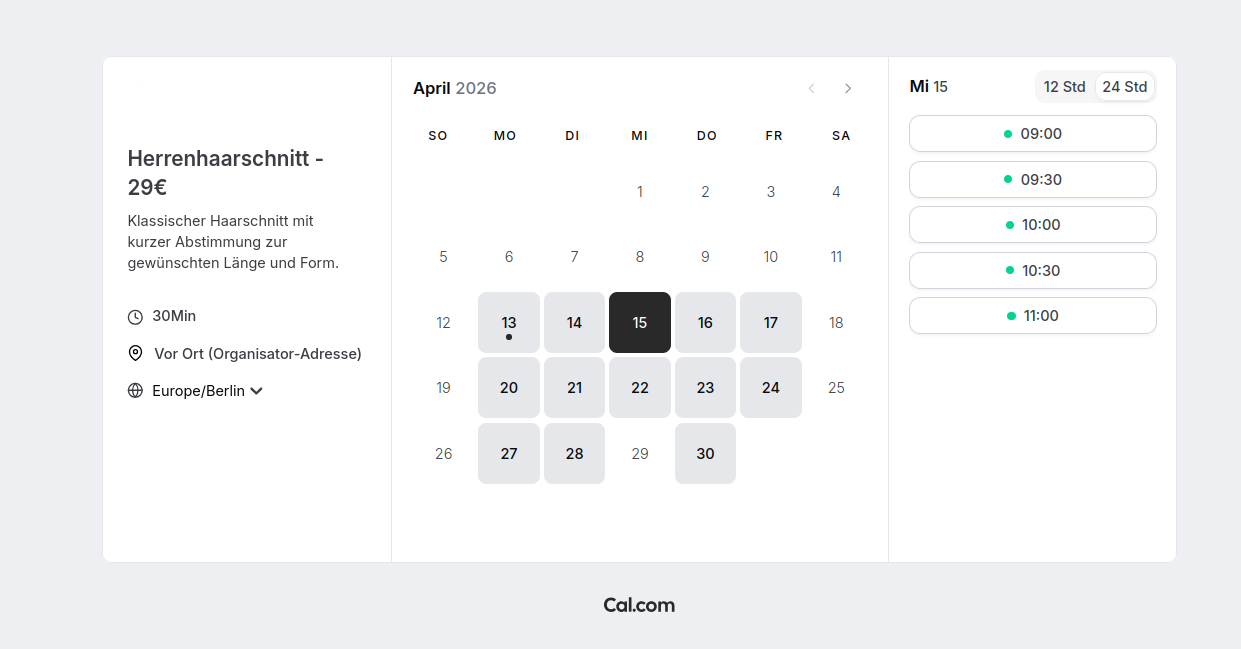The height and width of the screenshot is (649, 1241).
Task: Switch to 12 Std time format
Action: 1064,87
